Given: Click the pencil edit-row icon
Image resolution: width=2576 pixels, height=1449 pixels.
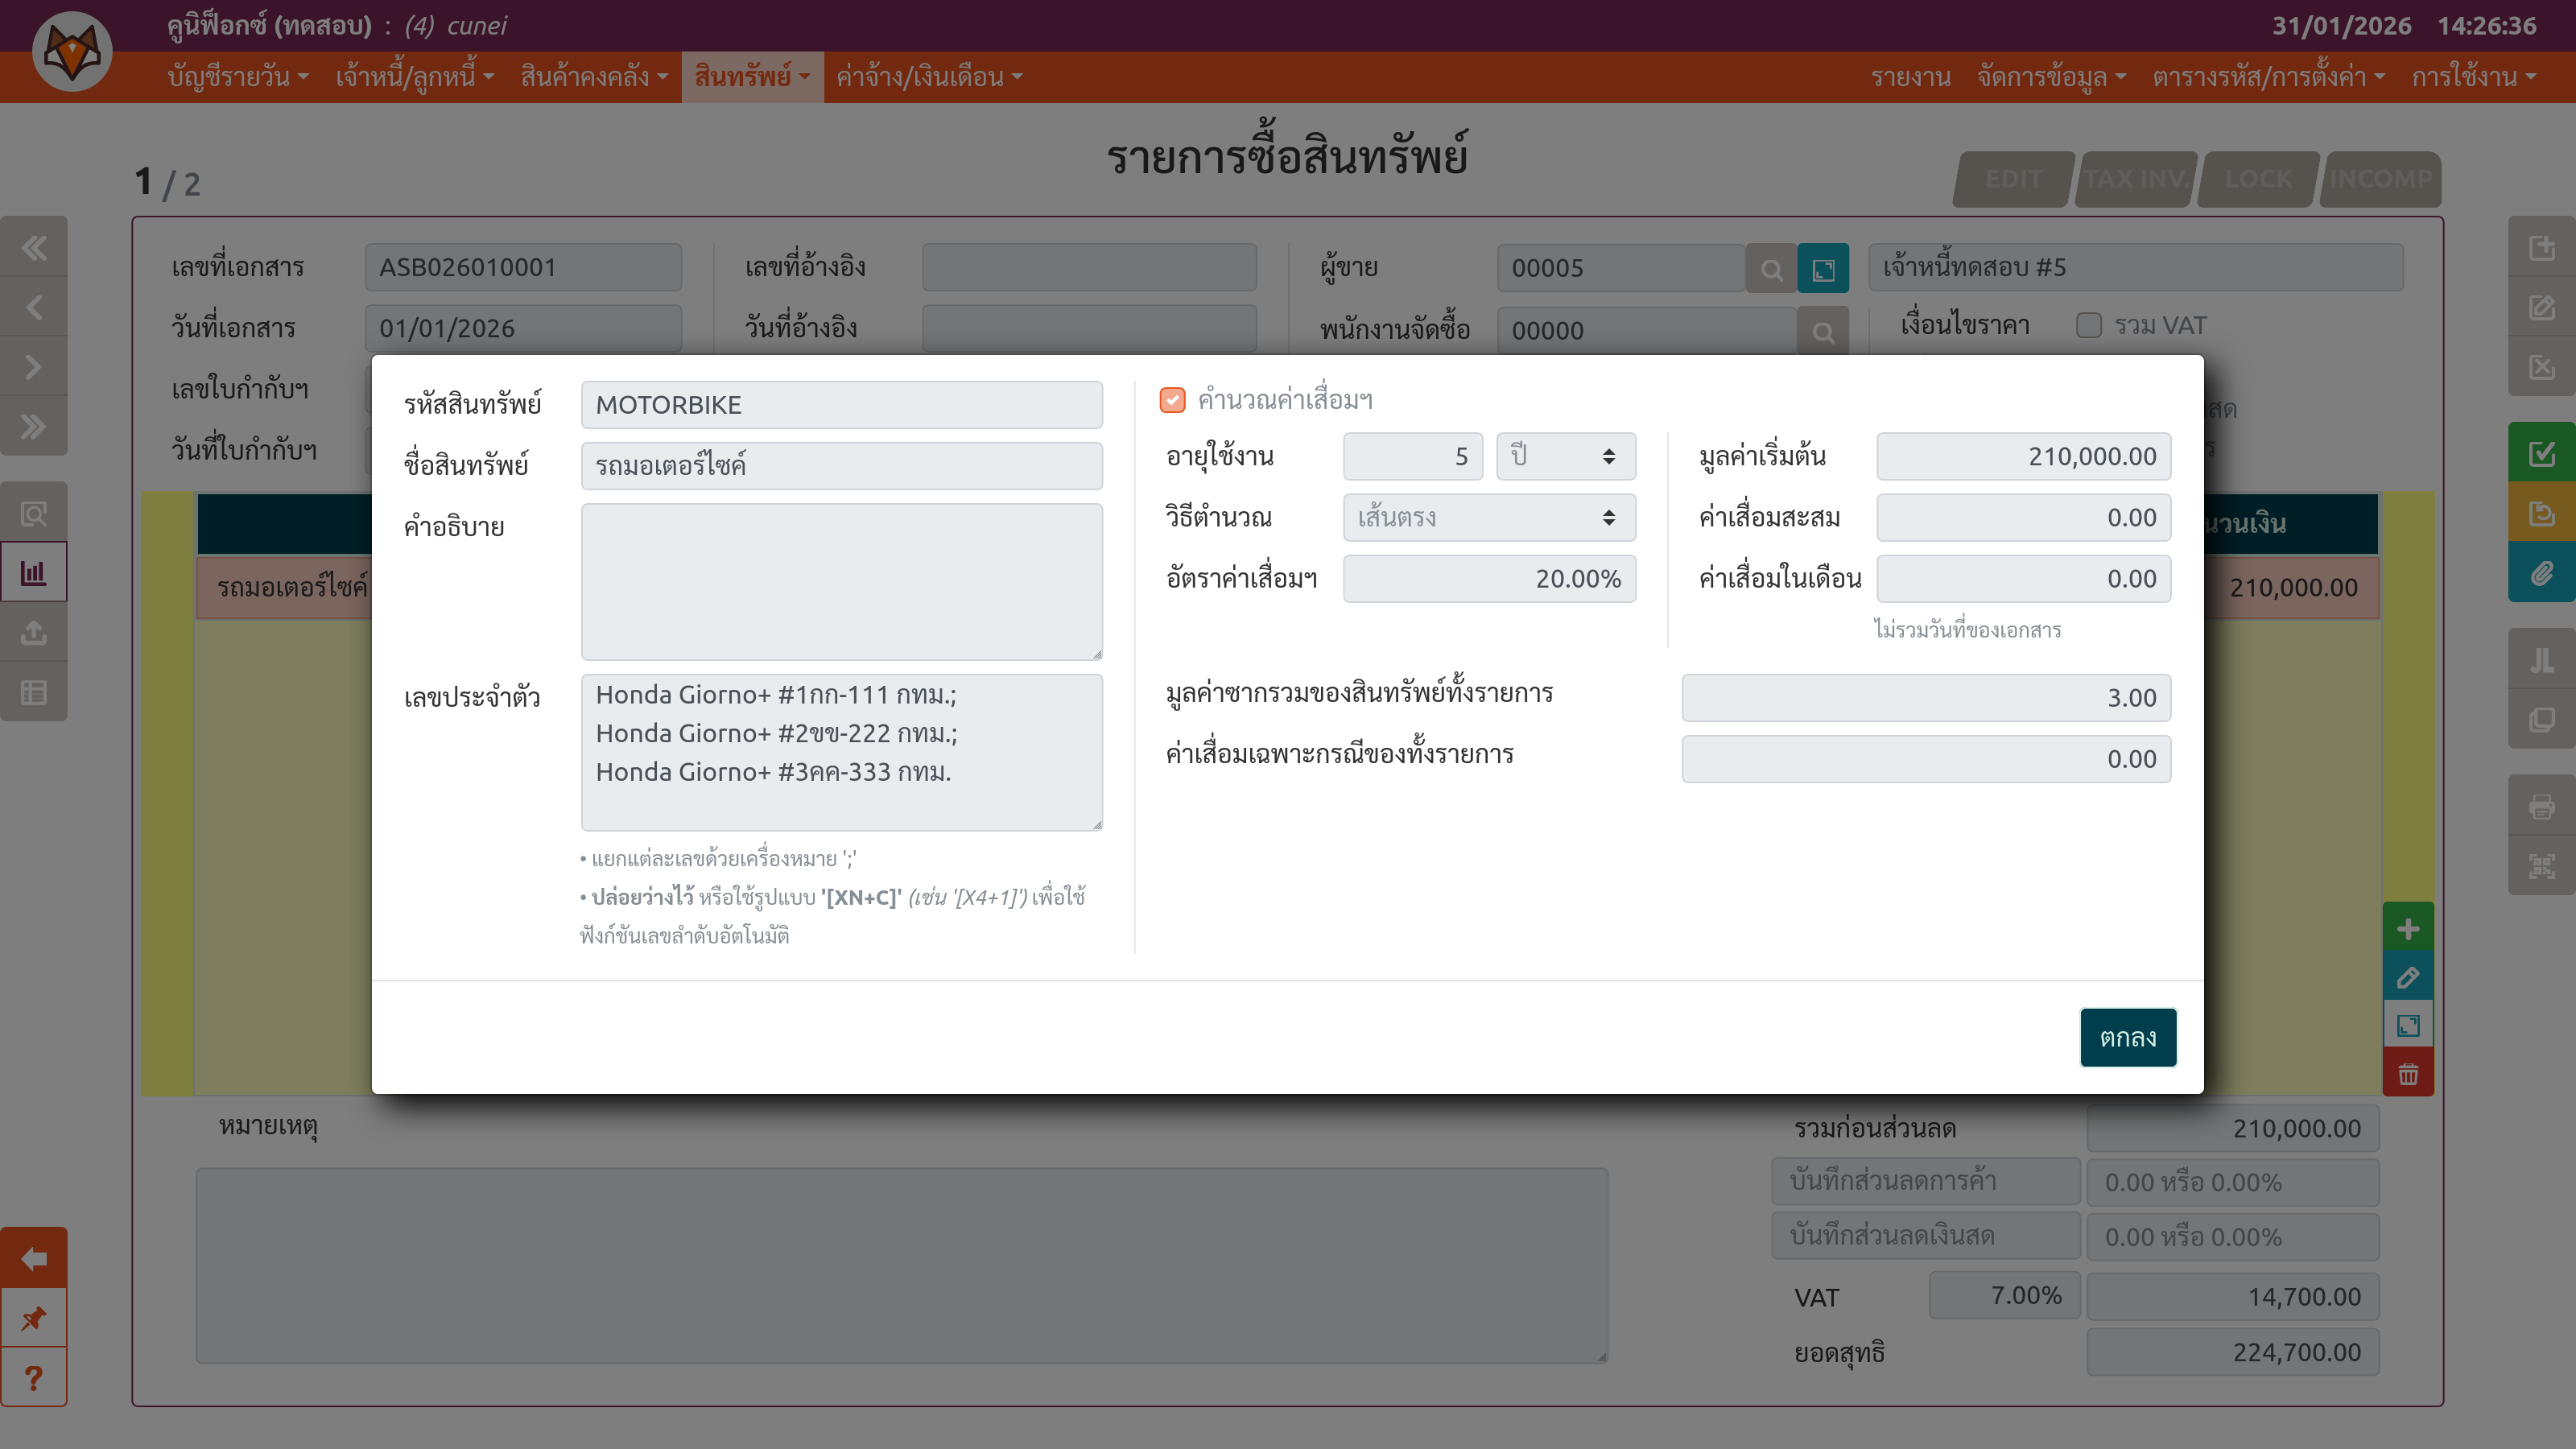Looking at the screenshot, I should click(x=2407, y=977).
